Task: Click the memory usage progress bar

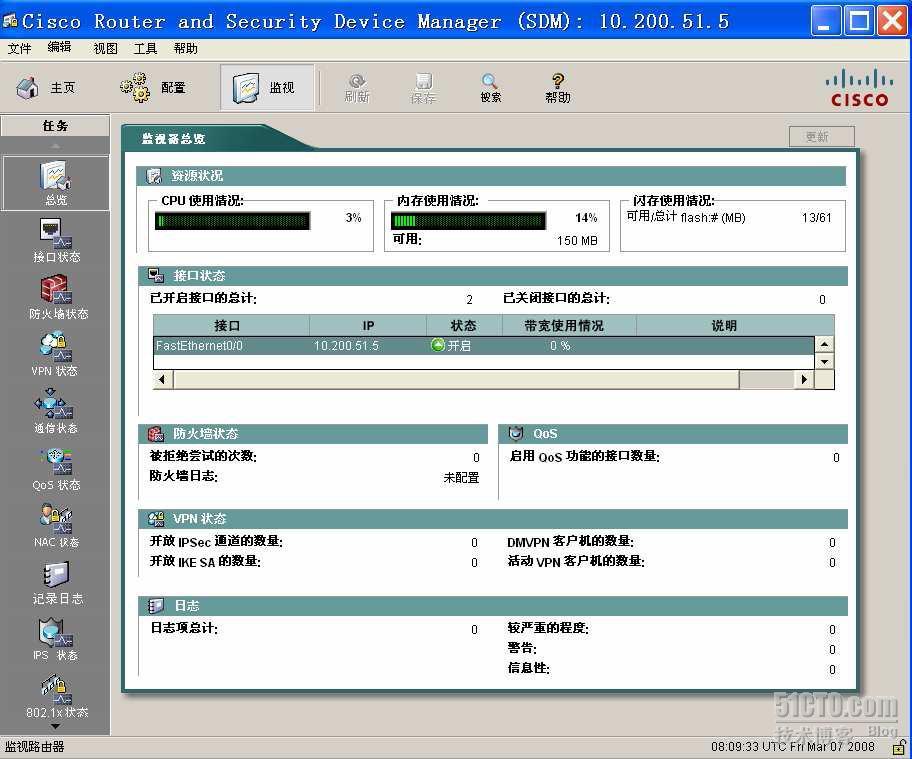Action: (x=468, y=220)
